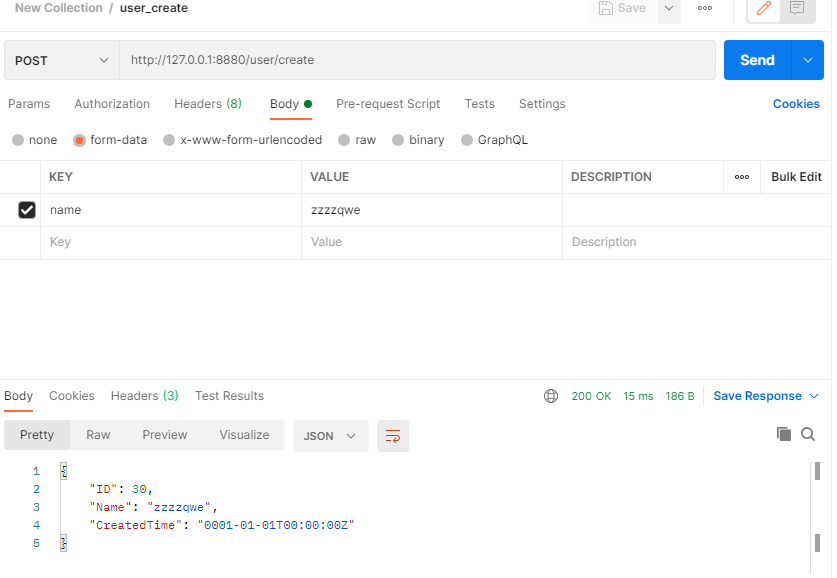Search response with the magnifier icon
The height and width of the screenshot is (578, 837).
tap(808, 434)
